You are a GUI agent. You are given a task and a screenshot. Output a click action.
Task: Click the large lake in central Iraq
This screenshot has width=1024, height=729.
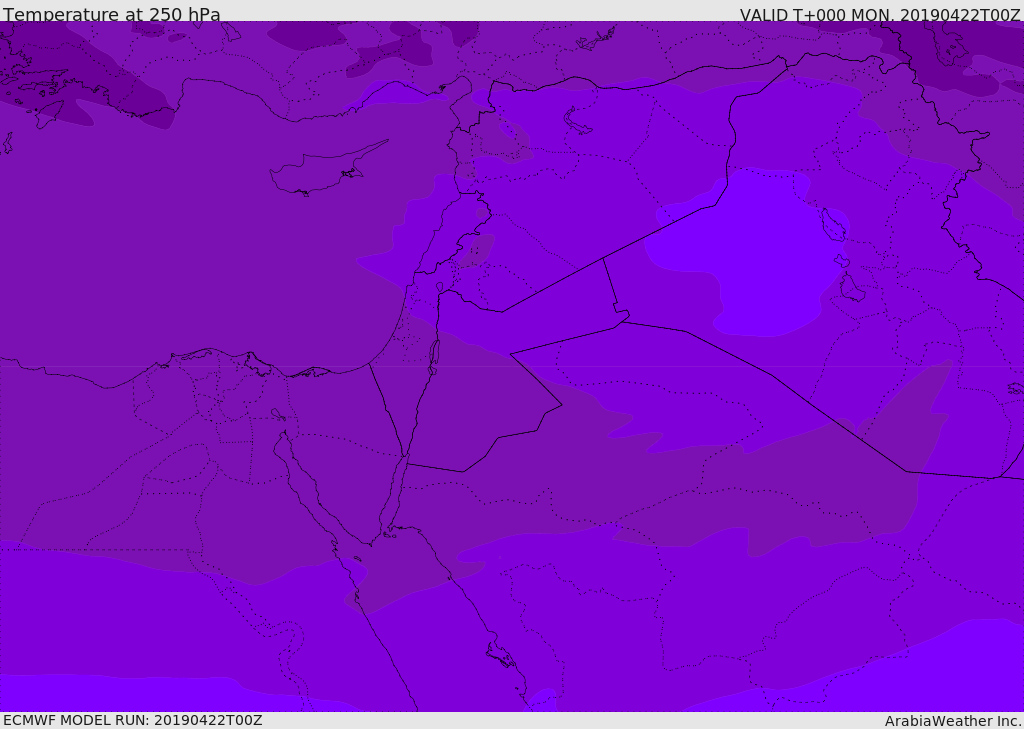tap(832, 225)
